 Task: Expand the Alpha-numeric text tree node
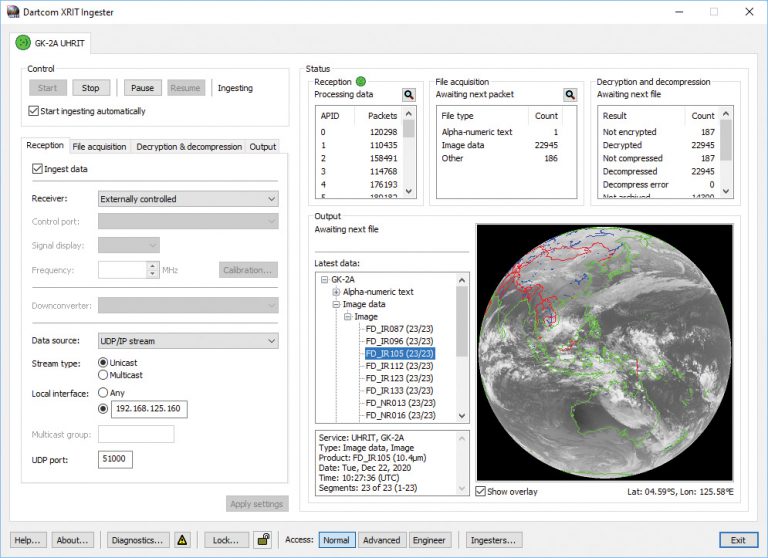click(x=336, y=292)
